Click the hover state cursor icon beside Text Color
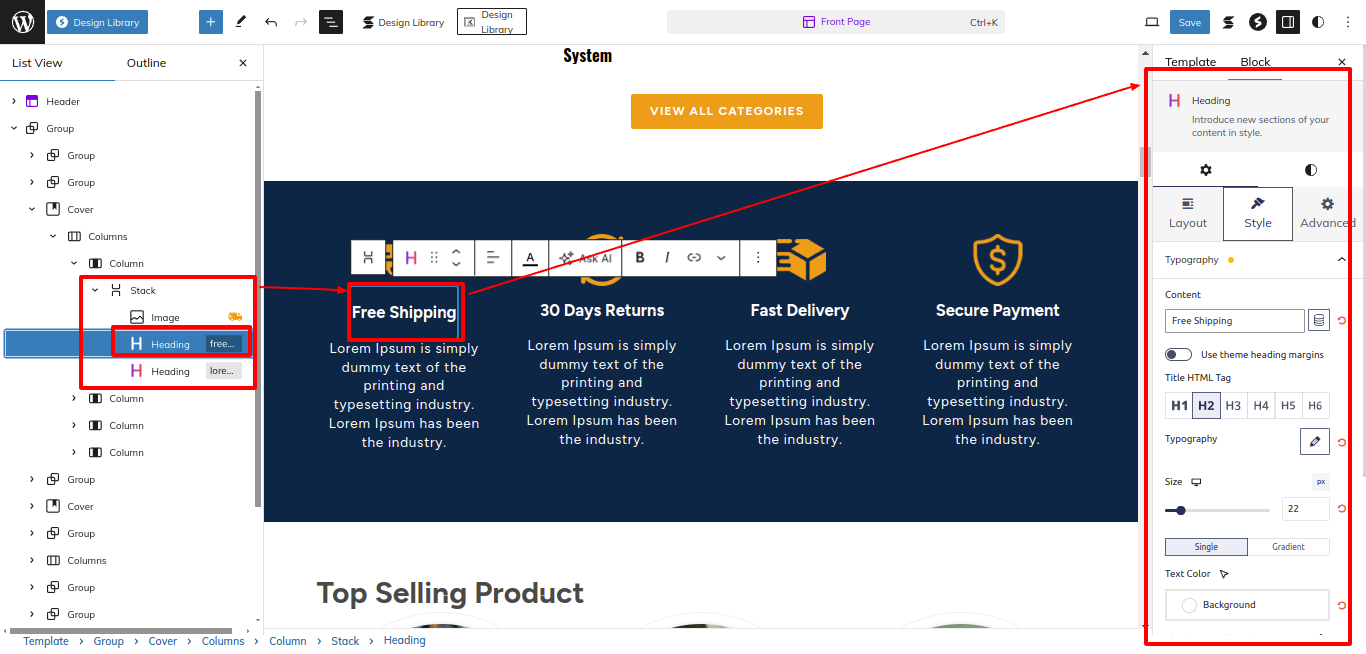 click(x=1224, y=574)
